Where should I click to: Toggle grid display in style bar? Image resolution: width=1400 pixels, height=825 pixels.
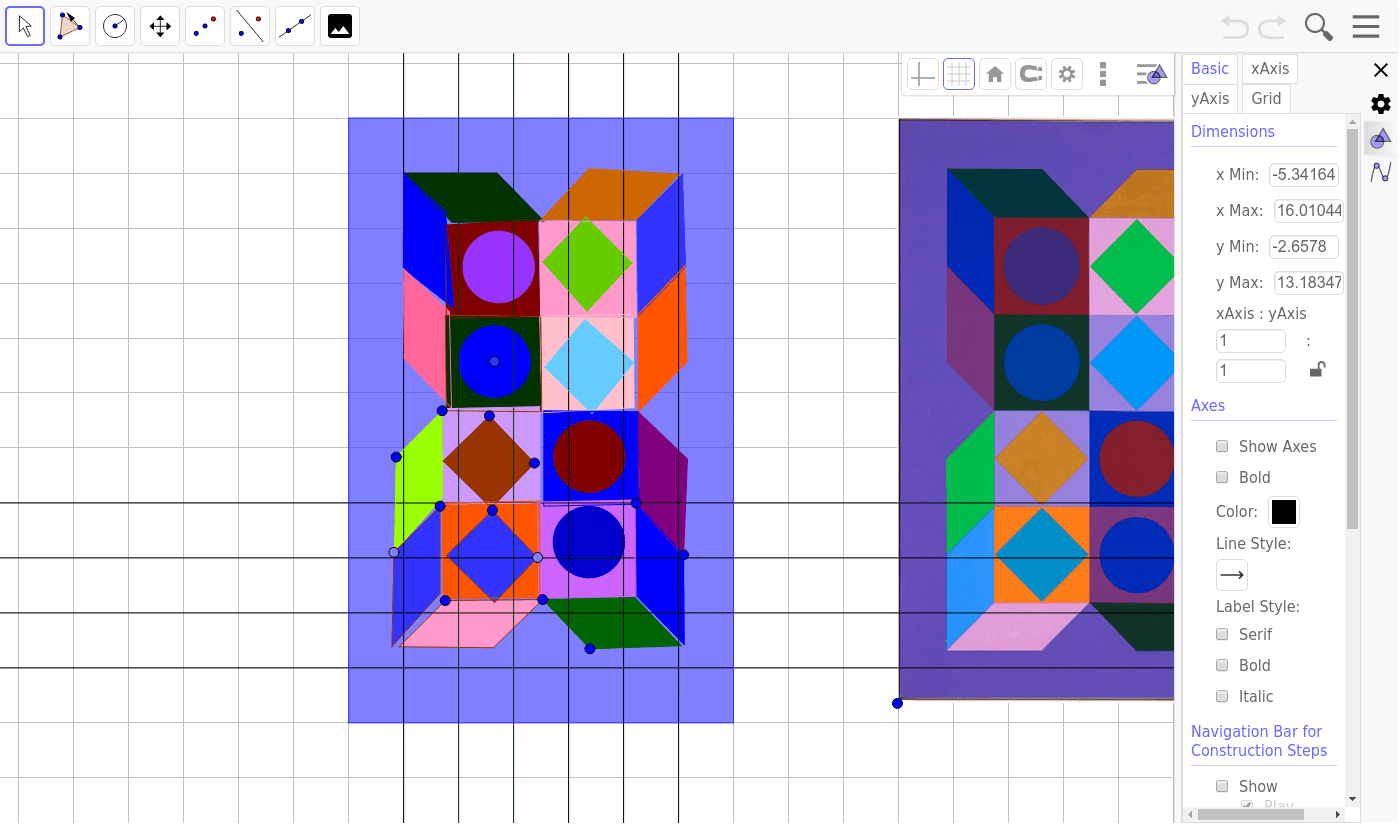pos(959,74)
